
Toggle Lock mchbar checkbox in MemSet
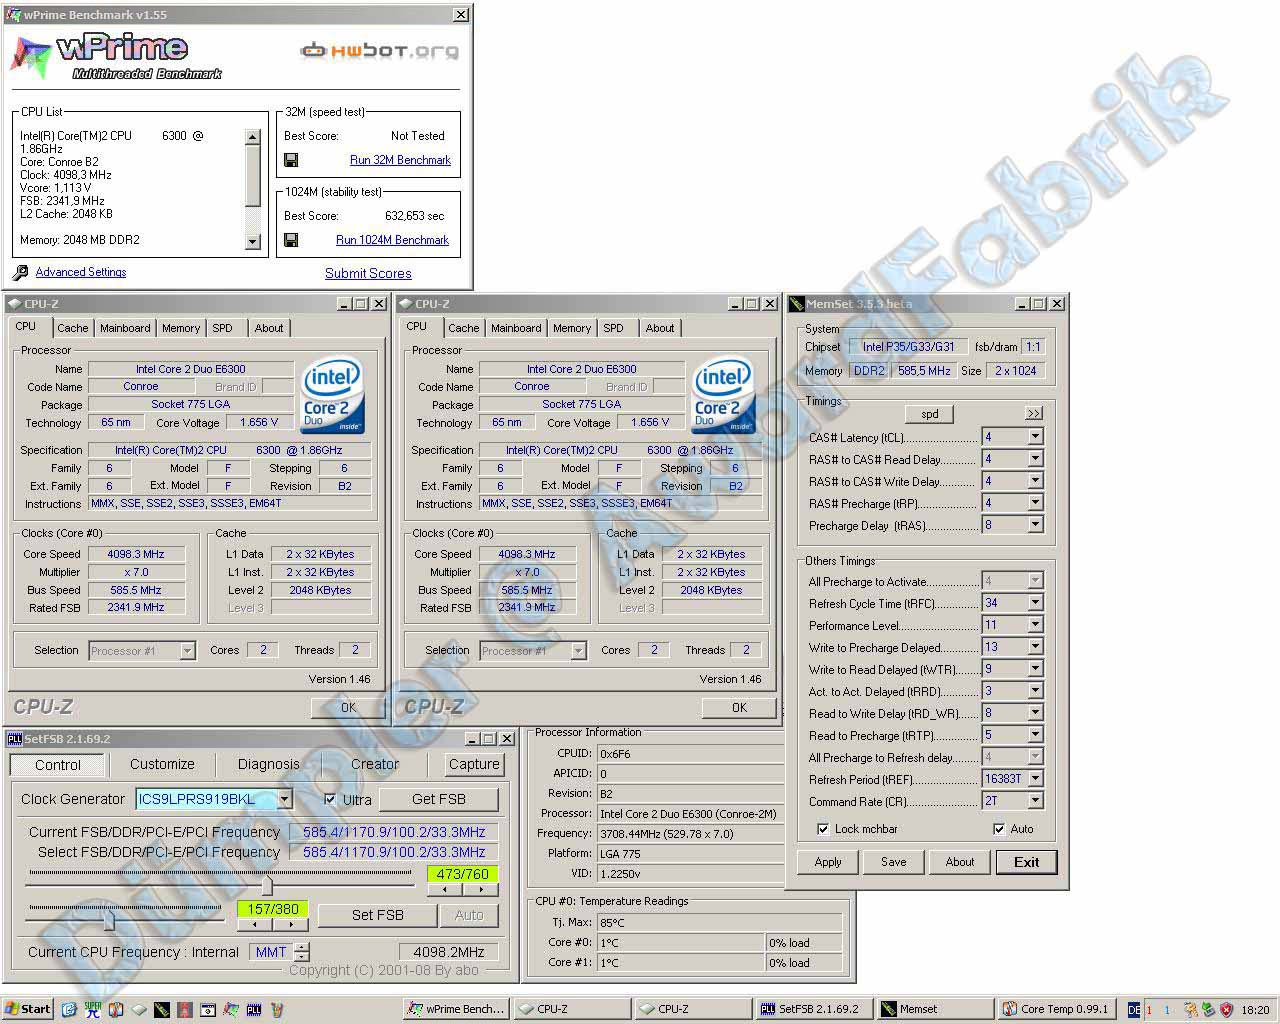(822, 829)
